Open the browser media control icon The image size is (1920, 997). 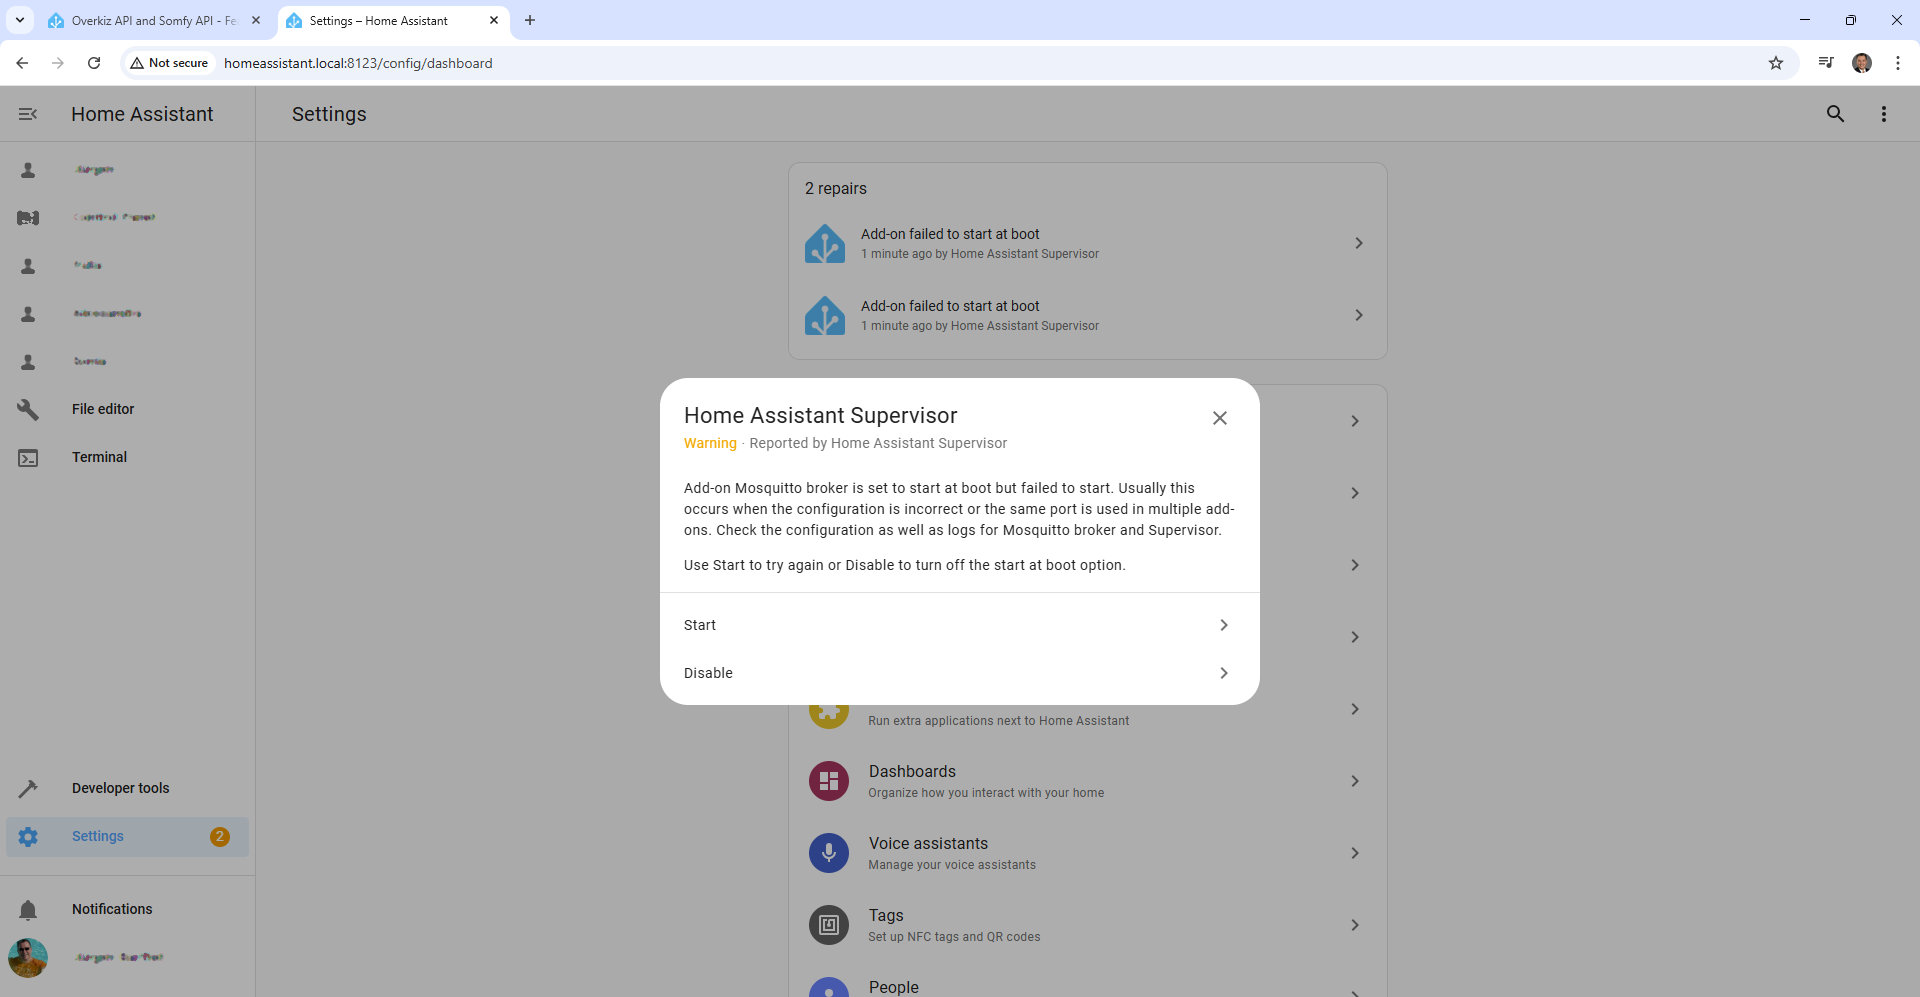click(1826, 63)
